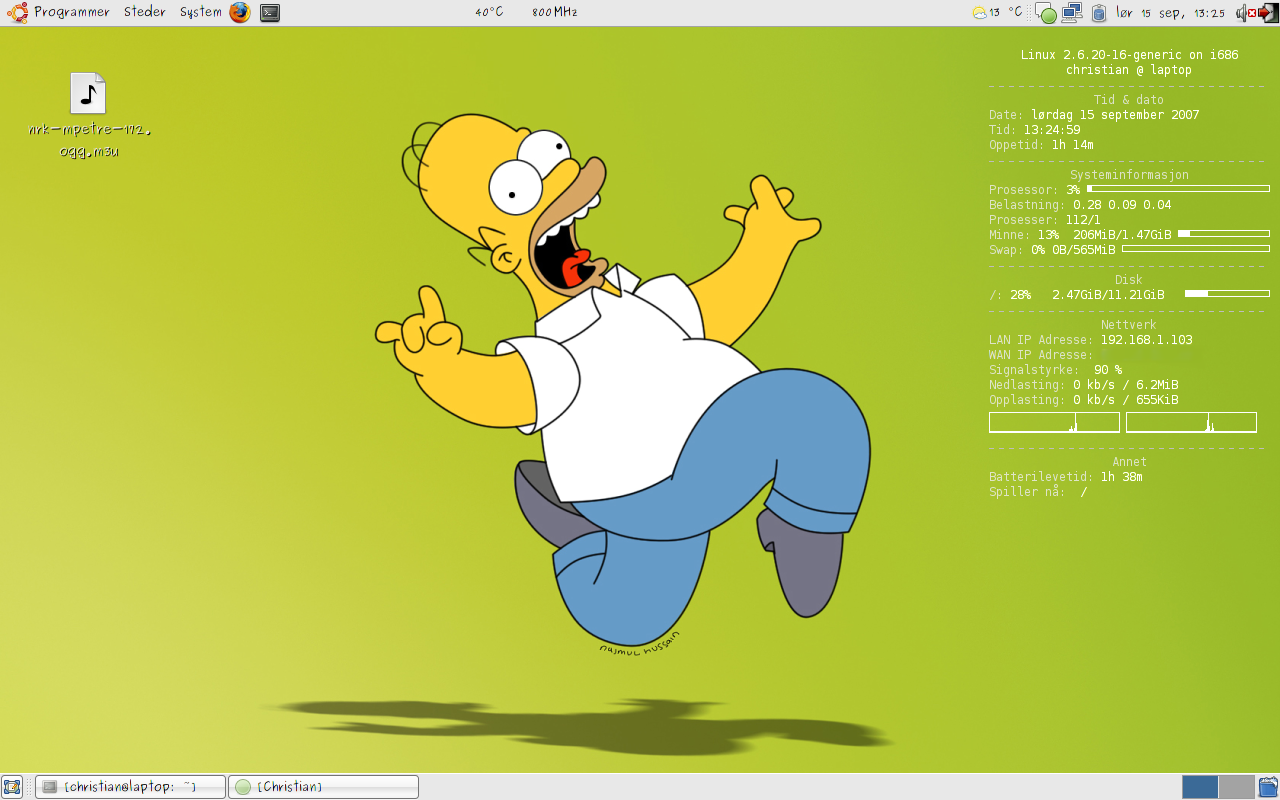Open the trash icon in bottom panel
The width and height of the screenshot is (1280, 800).
(1268, 787)
